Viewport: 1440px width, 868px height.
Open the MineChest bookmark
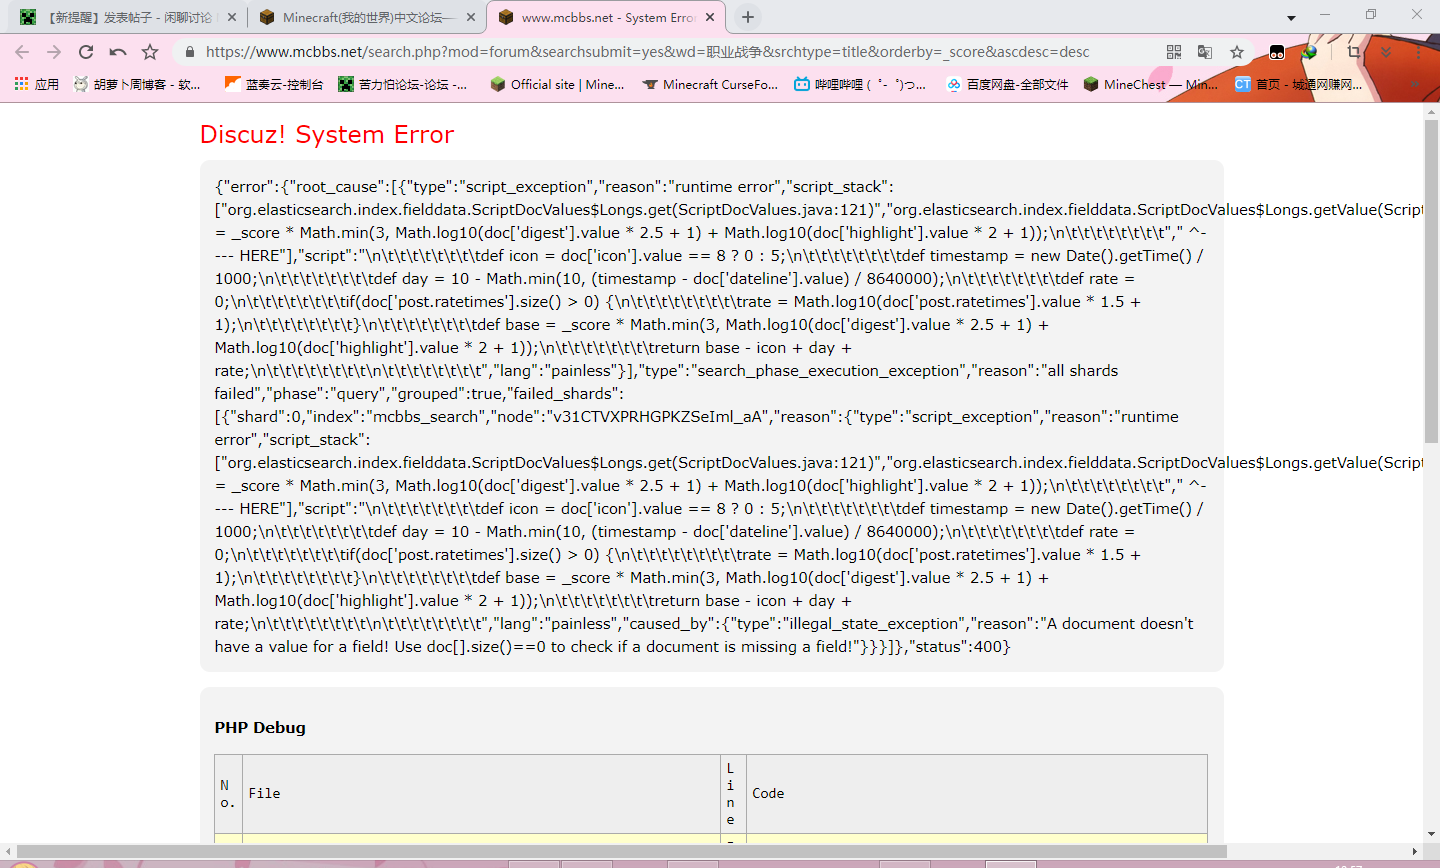coord(1151,84)
